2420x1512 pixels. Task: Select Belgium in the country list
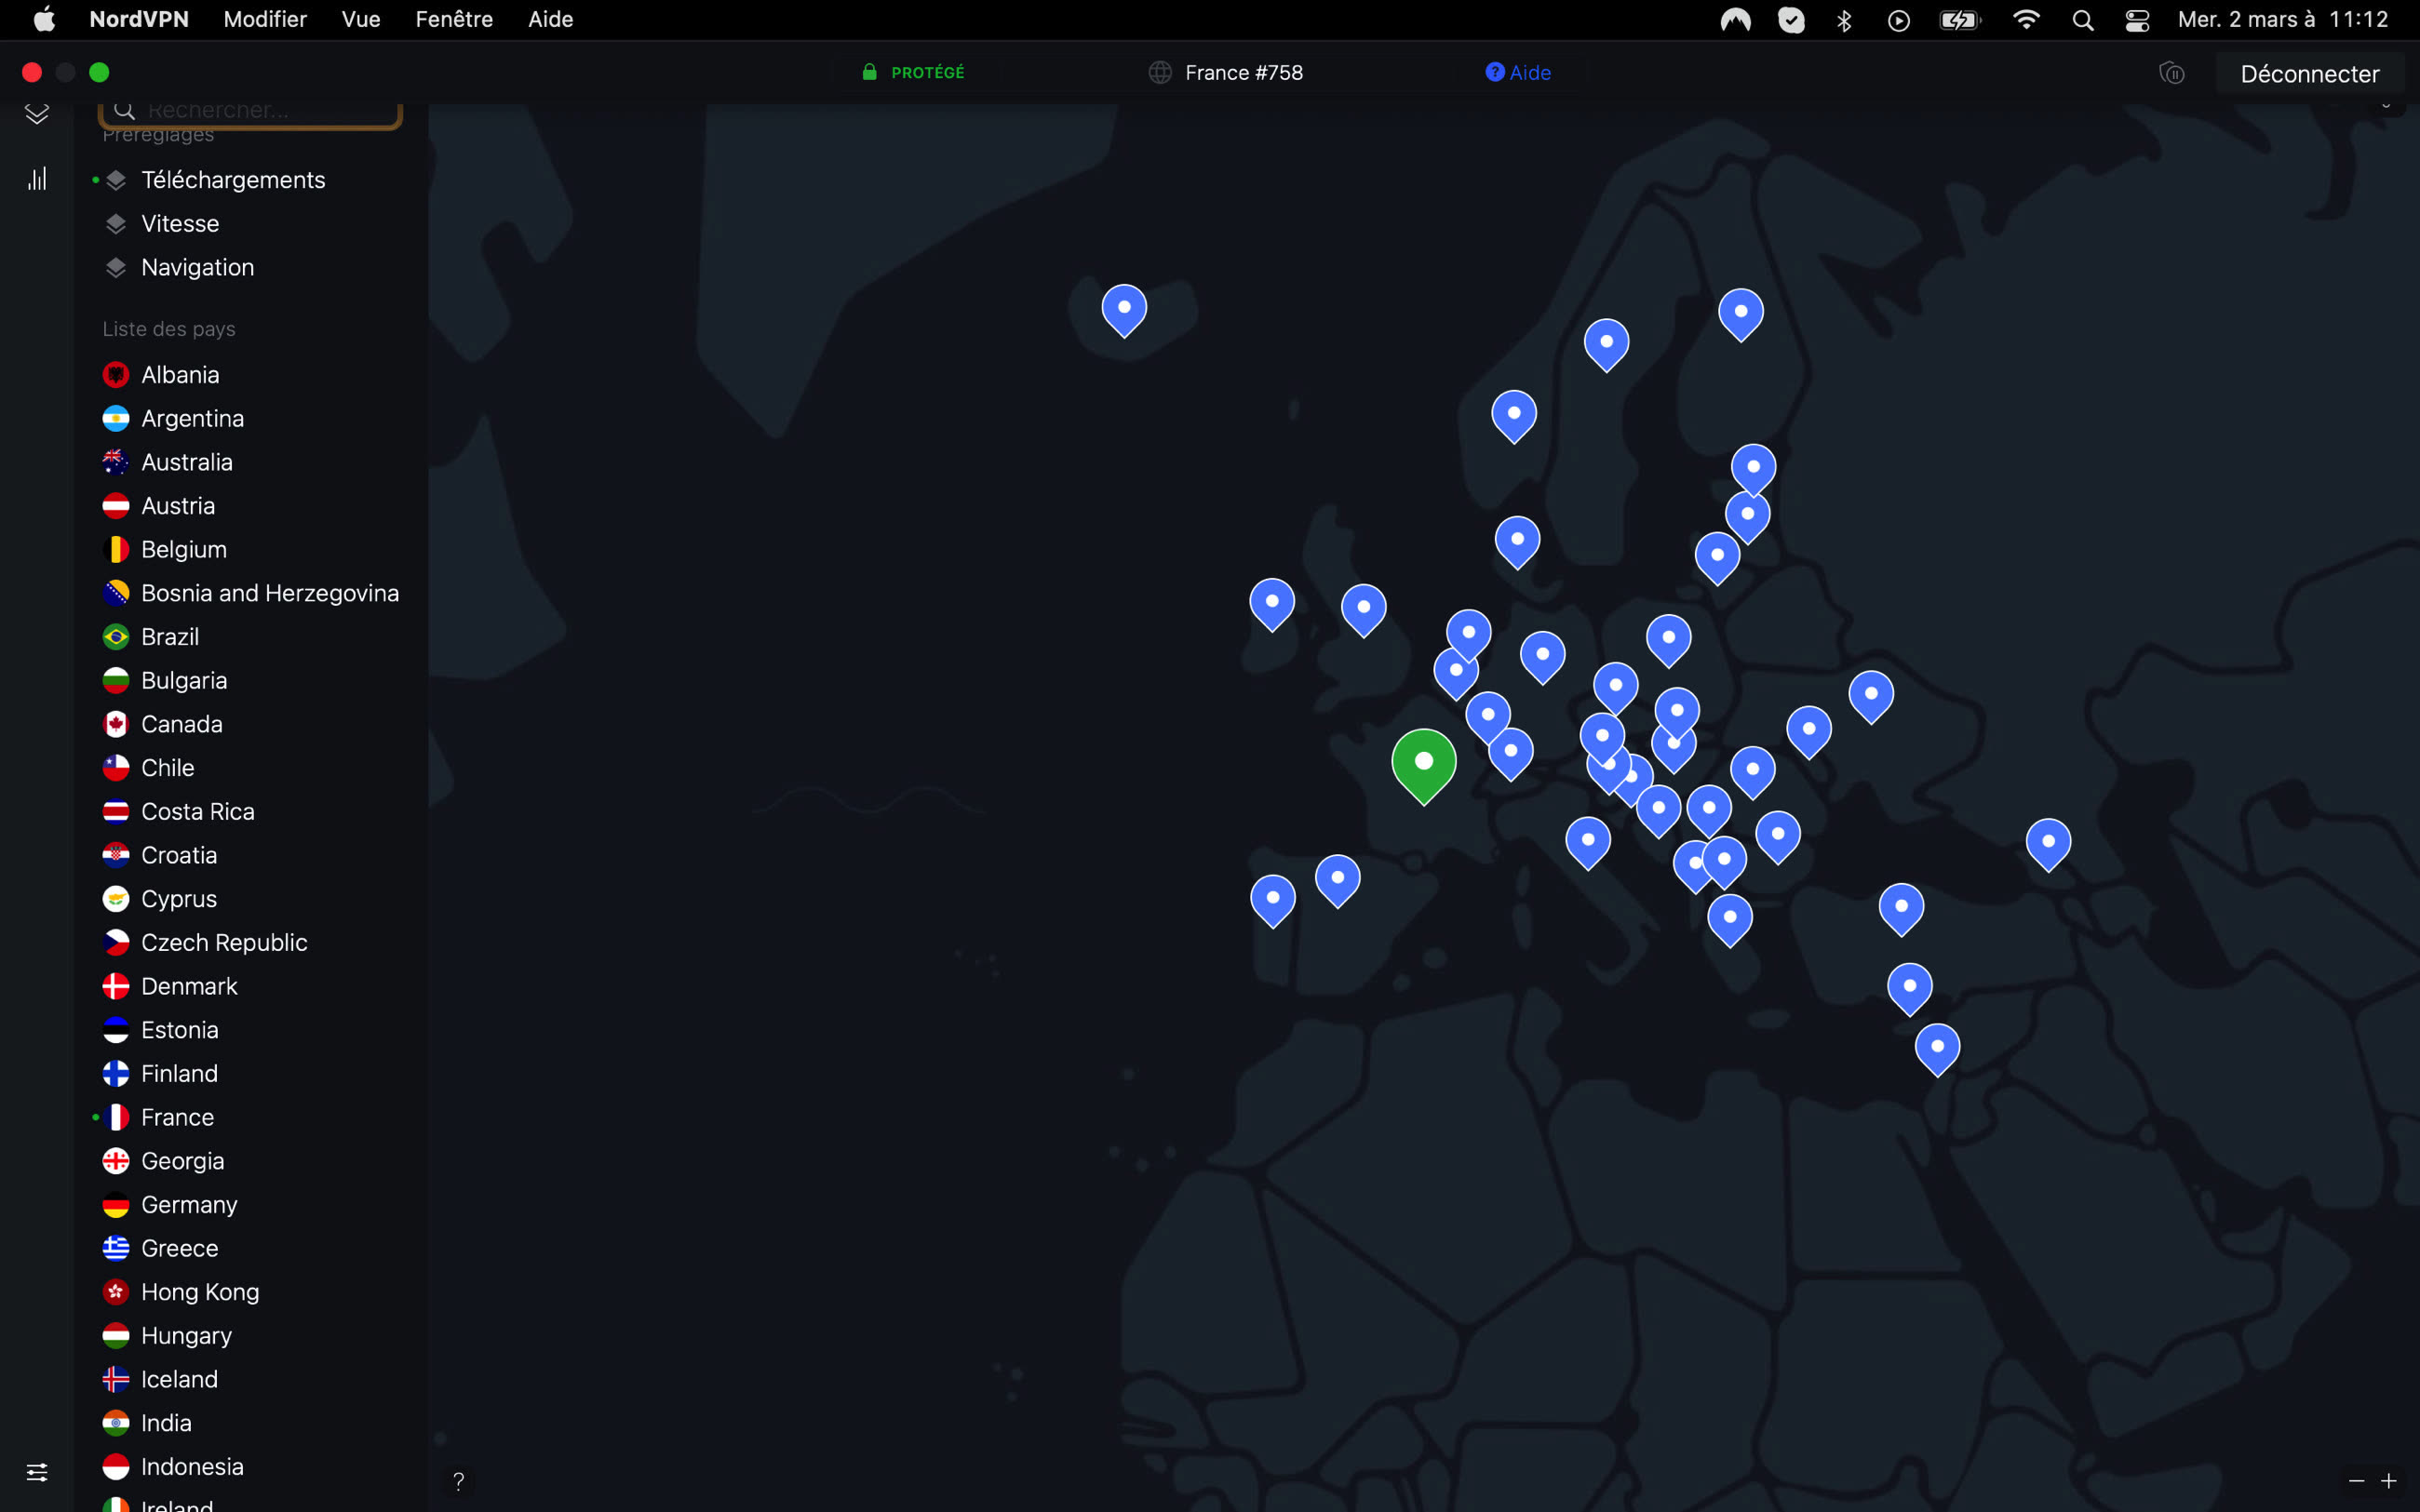[x=184, y=550]
